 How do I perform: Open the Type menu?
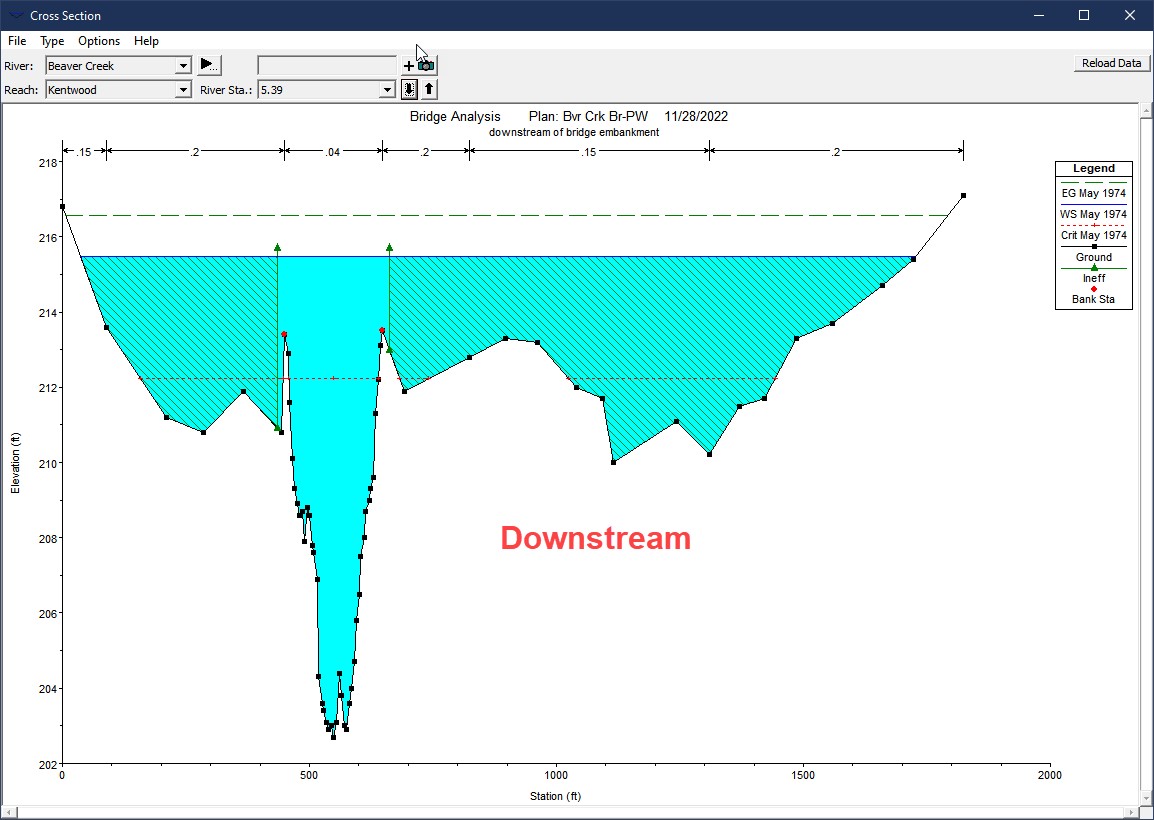tap(52, 41)
